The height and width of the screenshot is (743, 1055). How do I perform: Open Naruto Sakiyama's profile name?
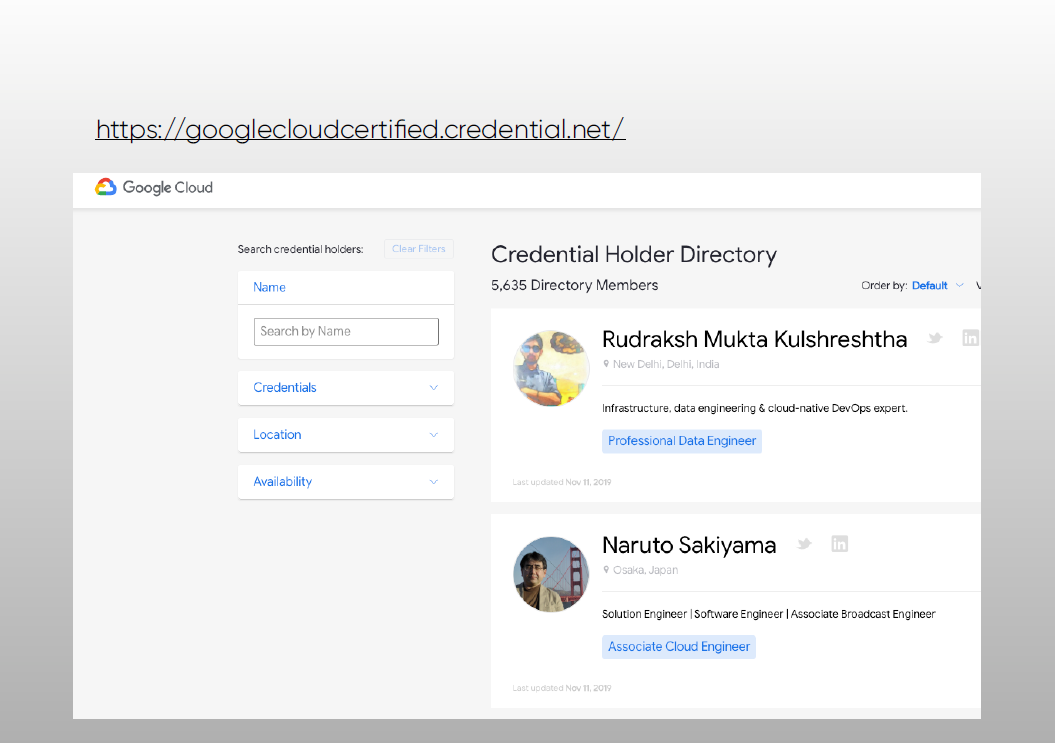coord(689,545)
